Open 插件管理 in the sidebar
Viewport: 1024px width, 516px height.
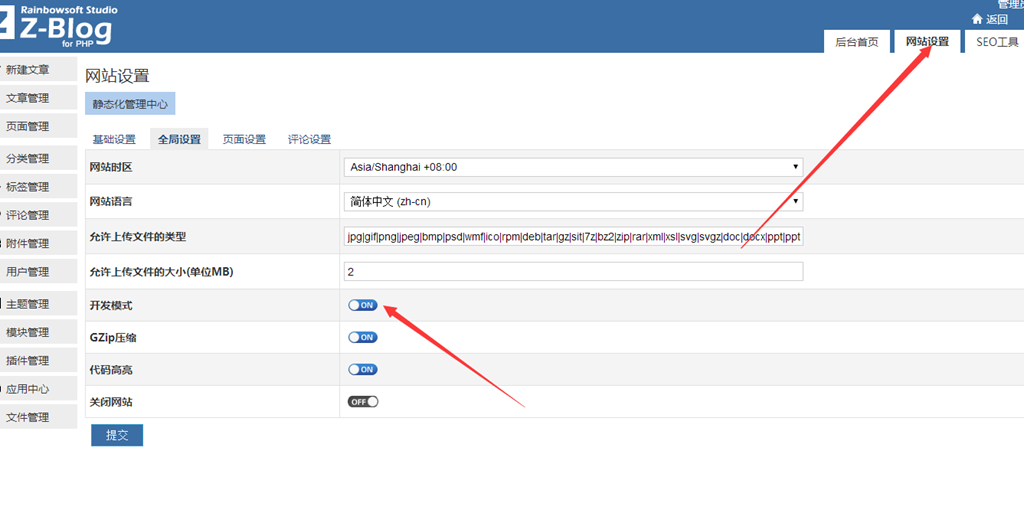[x=28, y=360]
